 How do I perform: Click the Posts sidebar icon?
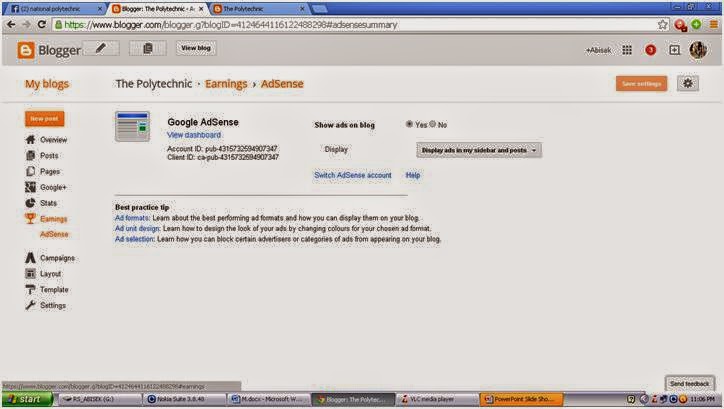(x=30, y=156)
